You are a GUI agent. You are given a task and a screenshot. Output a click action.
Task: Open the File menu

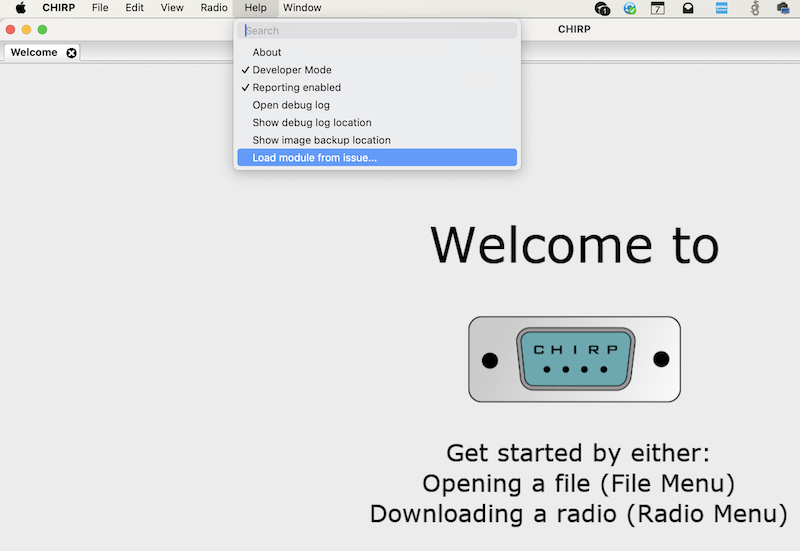(x=100, y=8)
